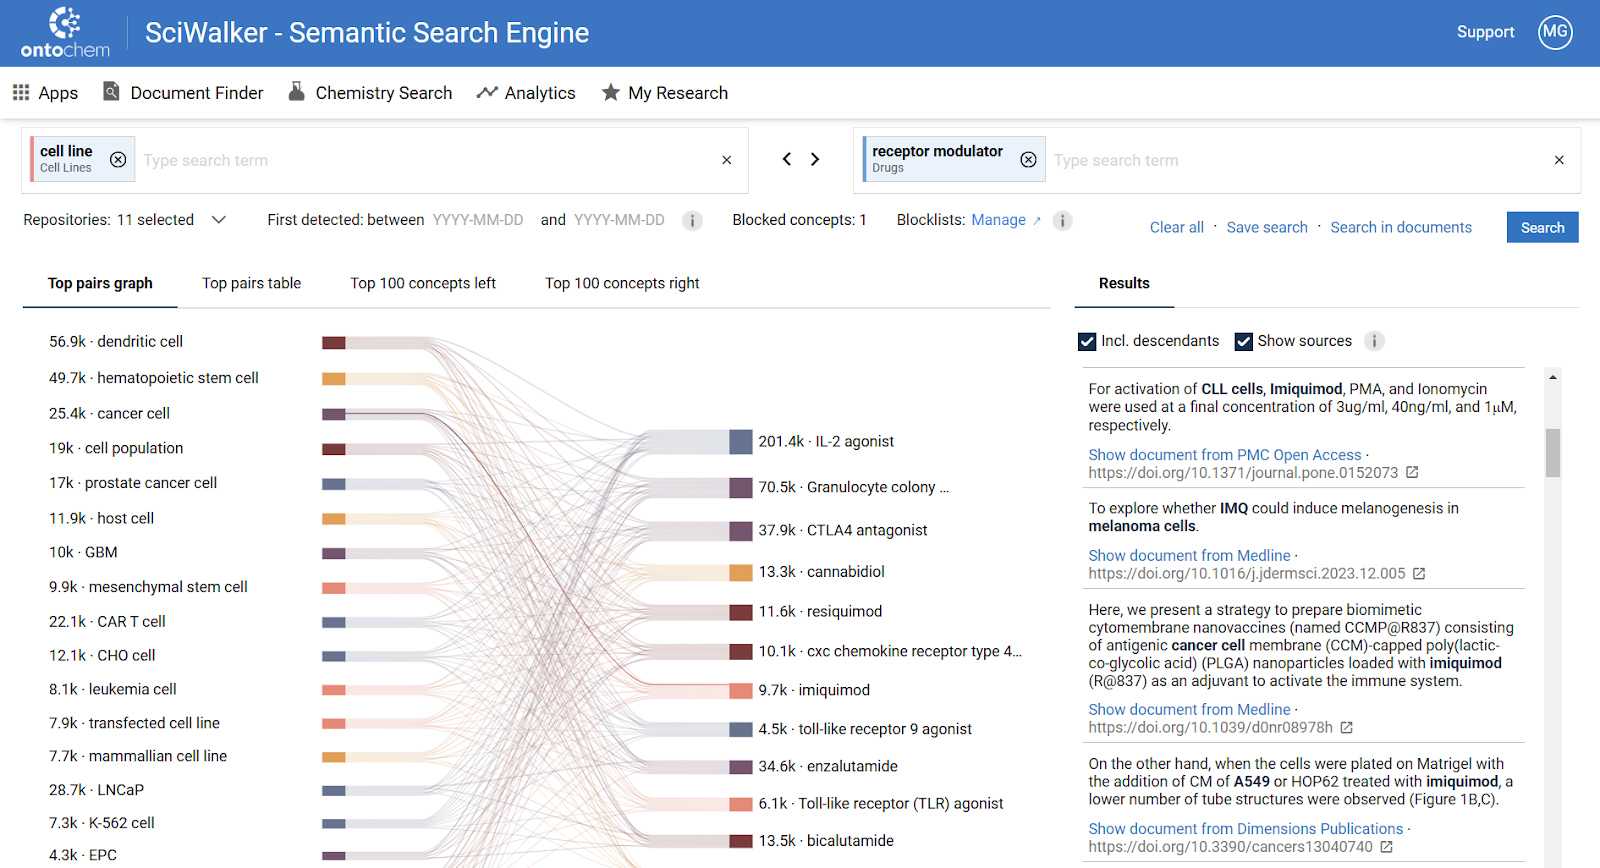Open external link for jdermsci DOI
1600x868 pixels.
pyautogui.click(x=1419, y=573)
